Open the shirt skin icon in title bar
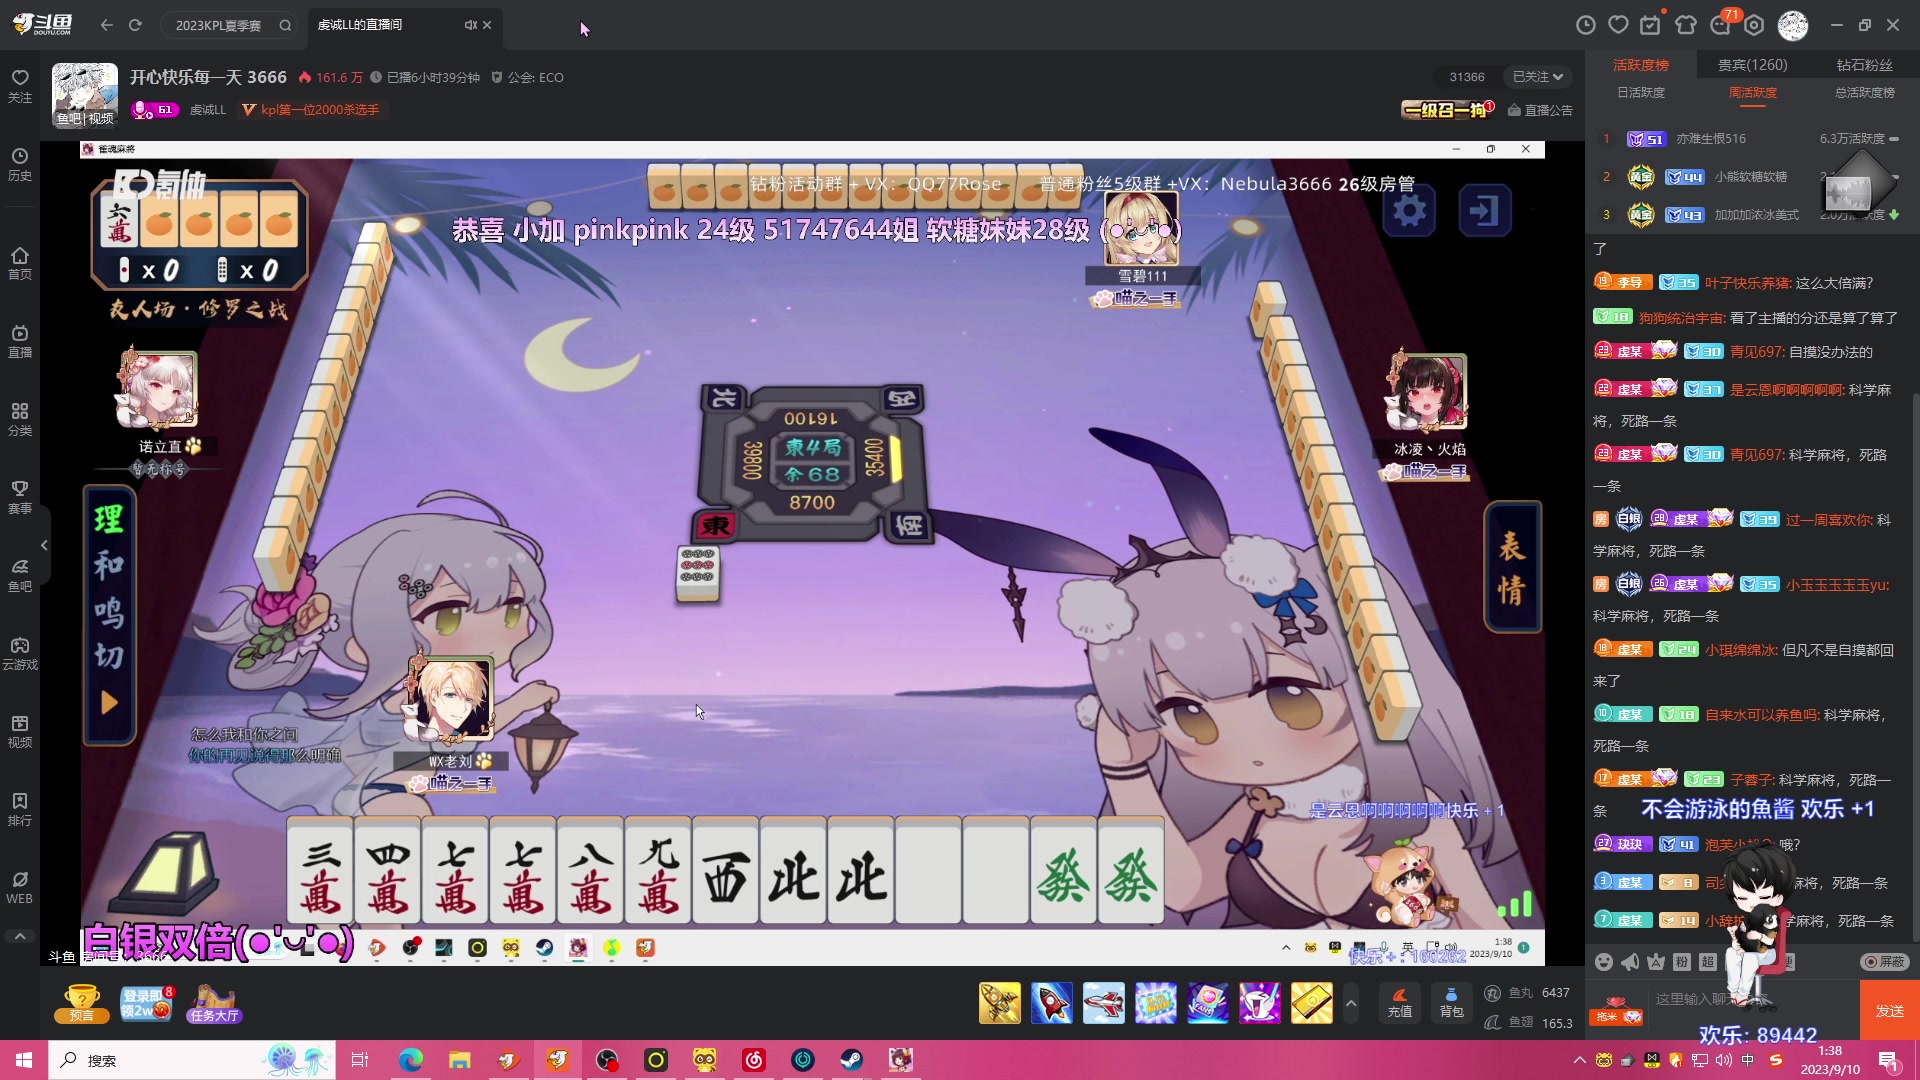This screenshot has width=1920, height=1080. click(1686, 25)
